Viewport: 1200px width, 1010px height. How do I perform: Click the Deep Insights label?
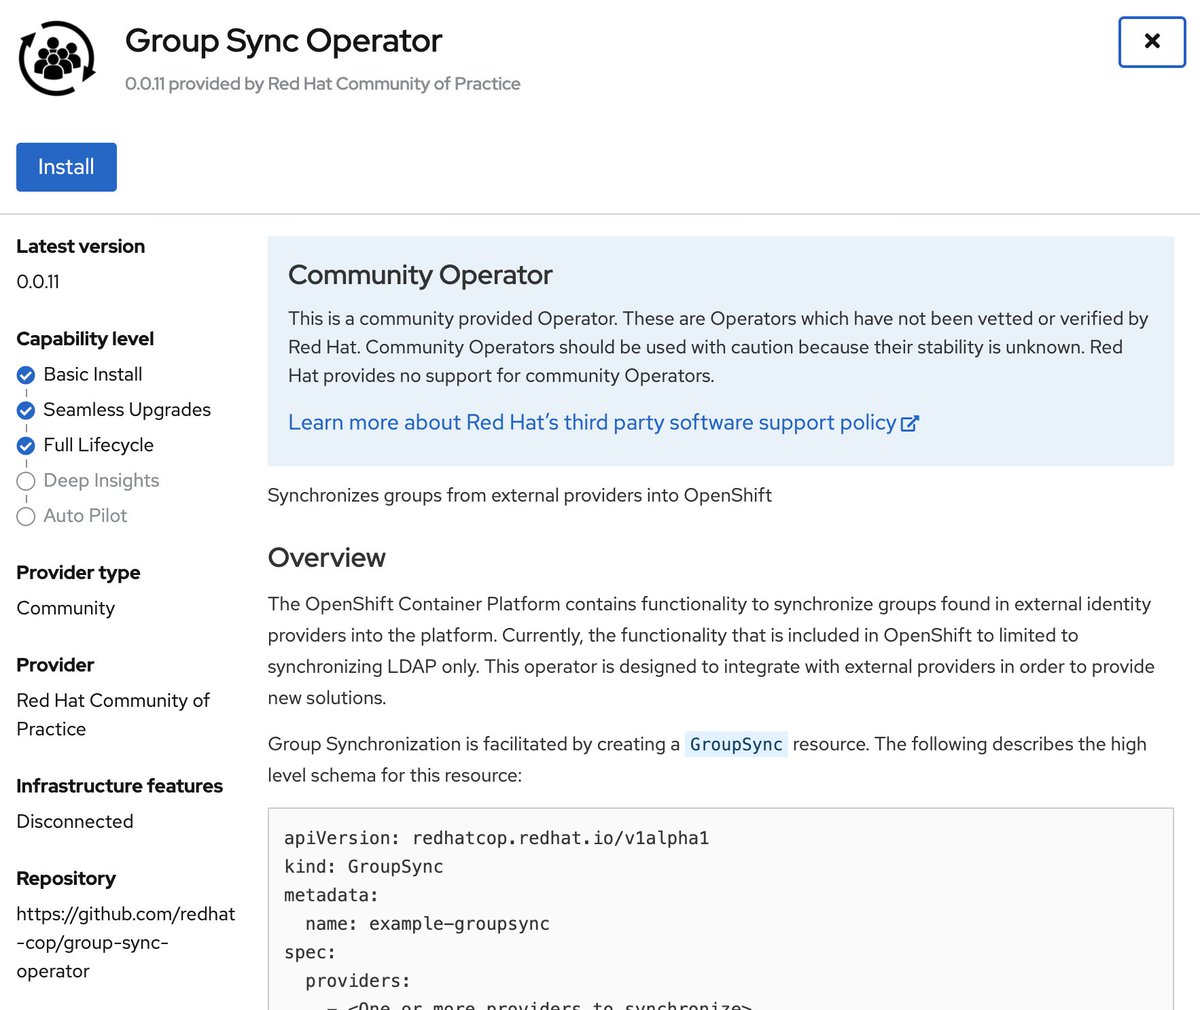coord(101,480)
